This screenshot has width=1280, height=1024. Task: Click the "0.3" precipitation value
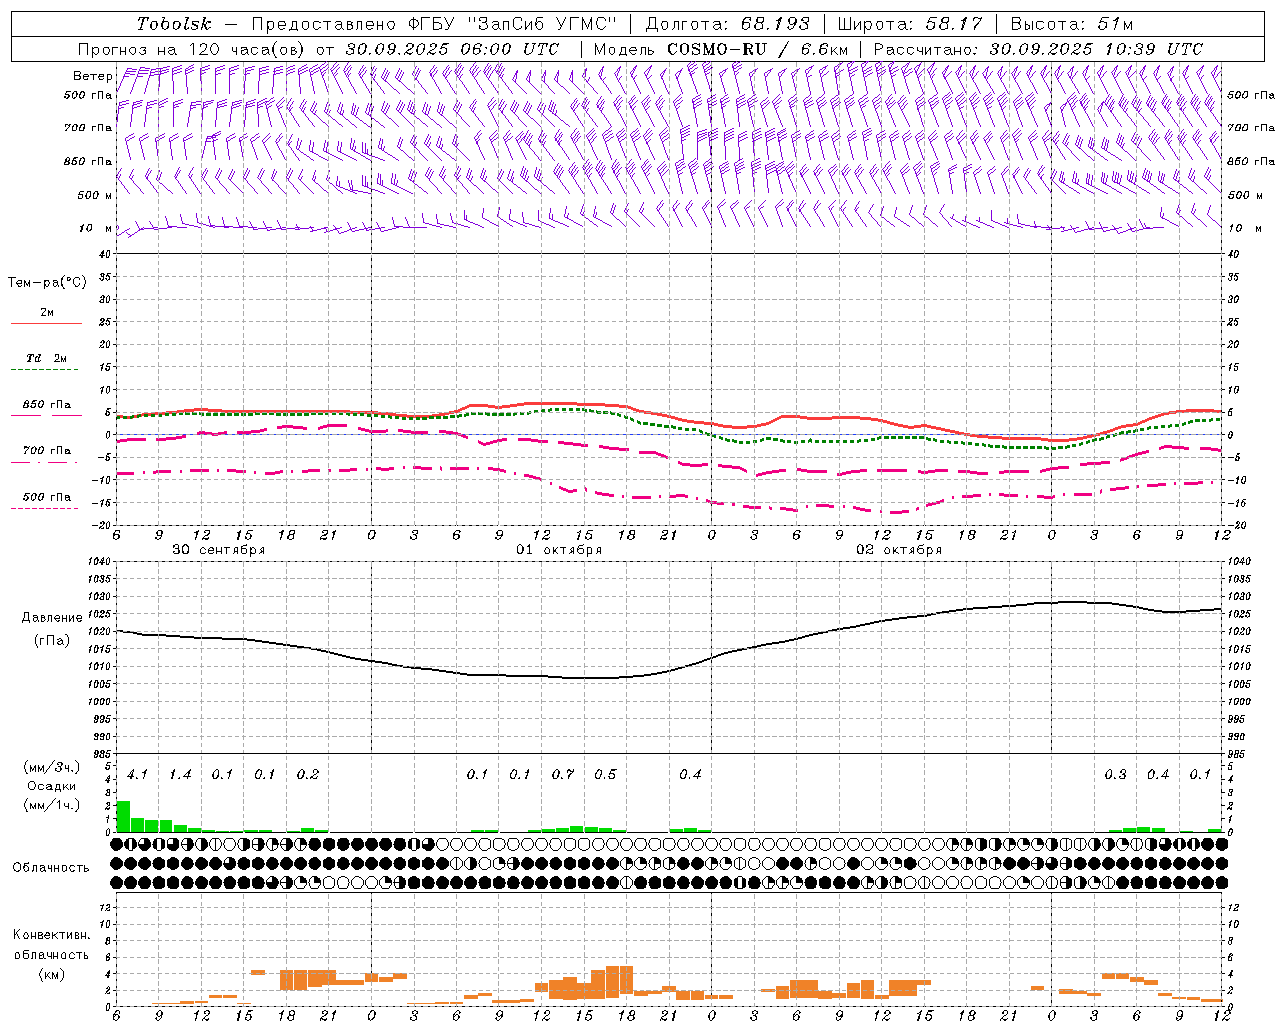[1115, 774]
